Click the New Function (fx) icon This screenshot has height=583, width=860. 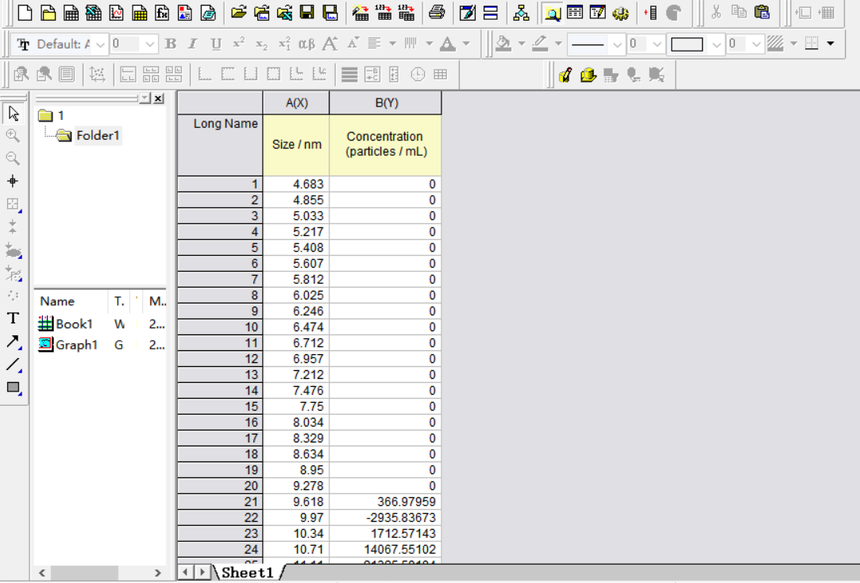162,13
